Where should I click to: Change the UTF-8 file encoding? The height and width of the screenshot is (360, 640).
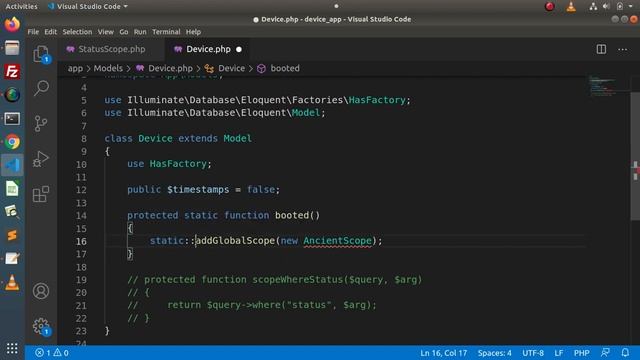pyautogui.click(x=533, y=353)
